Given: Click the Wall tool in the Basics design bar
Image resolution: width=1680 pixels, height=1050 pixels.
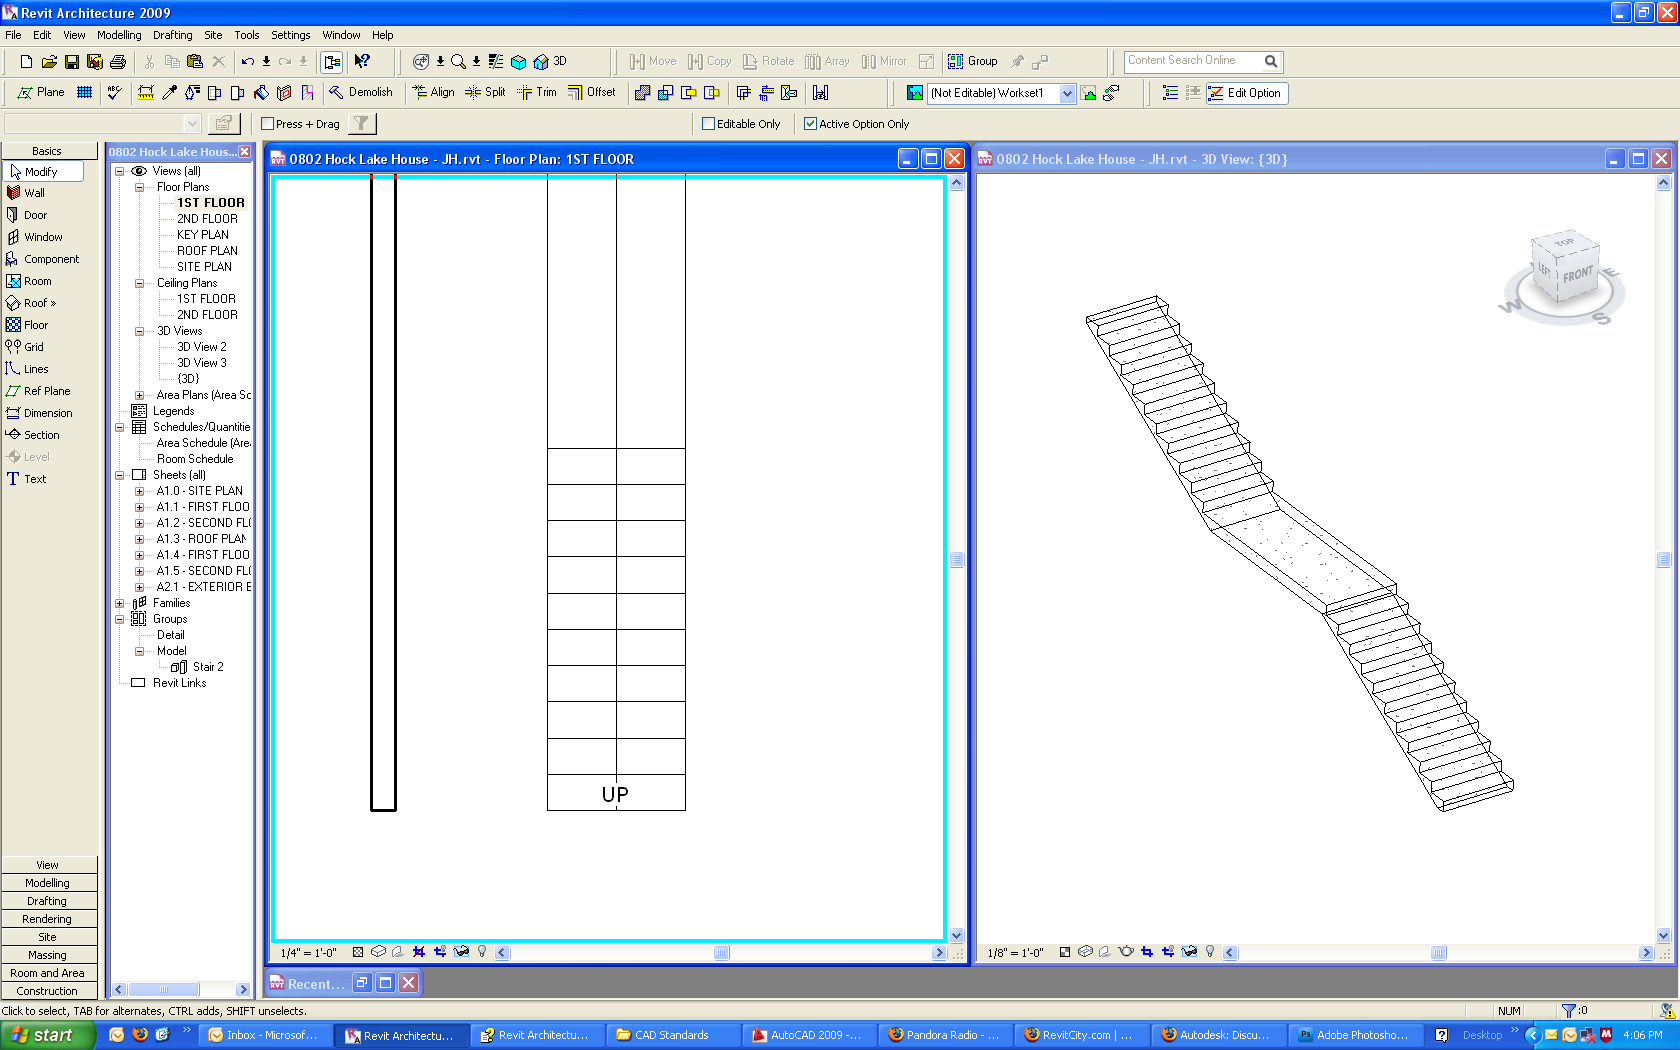Looking at the screenshot, I should point(26,193).
